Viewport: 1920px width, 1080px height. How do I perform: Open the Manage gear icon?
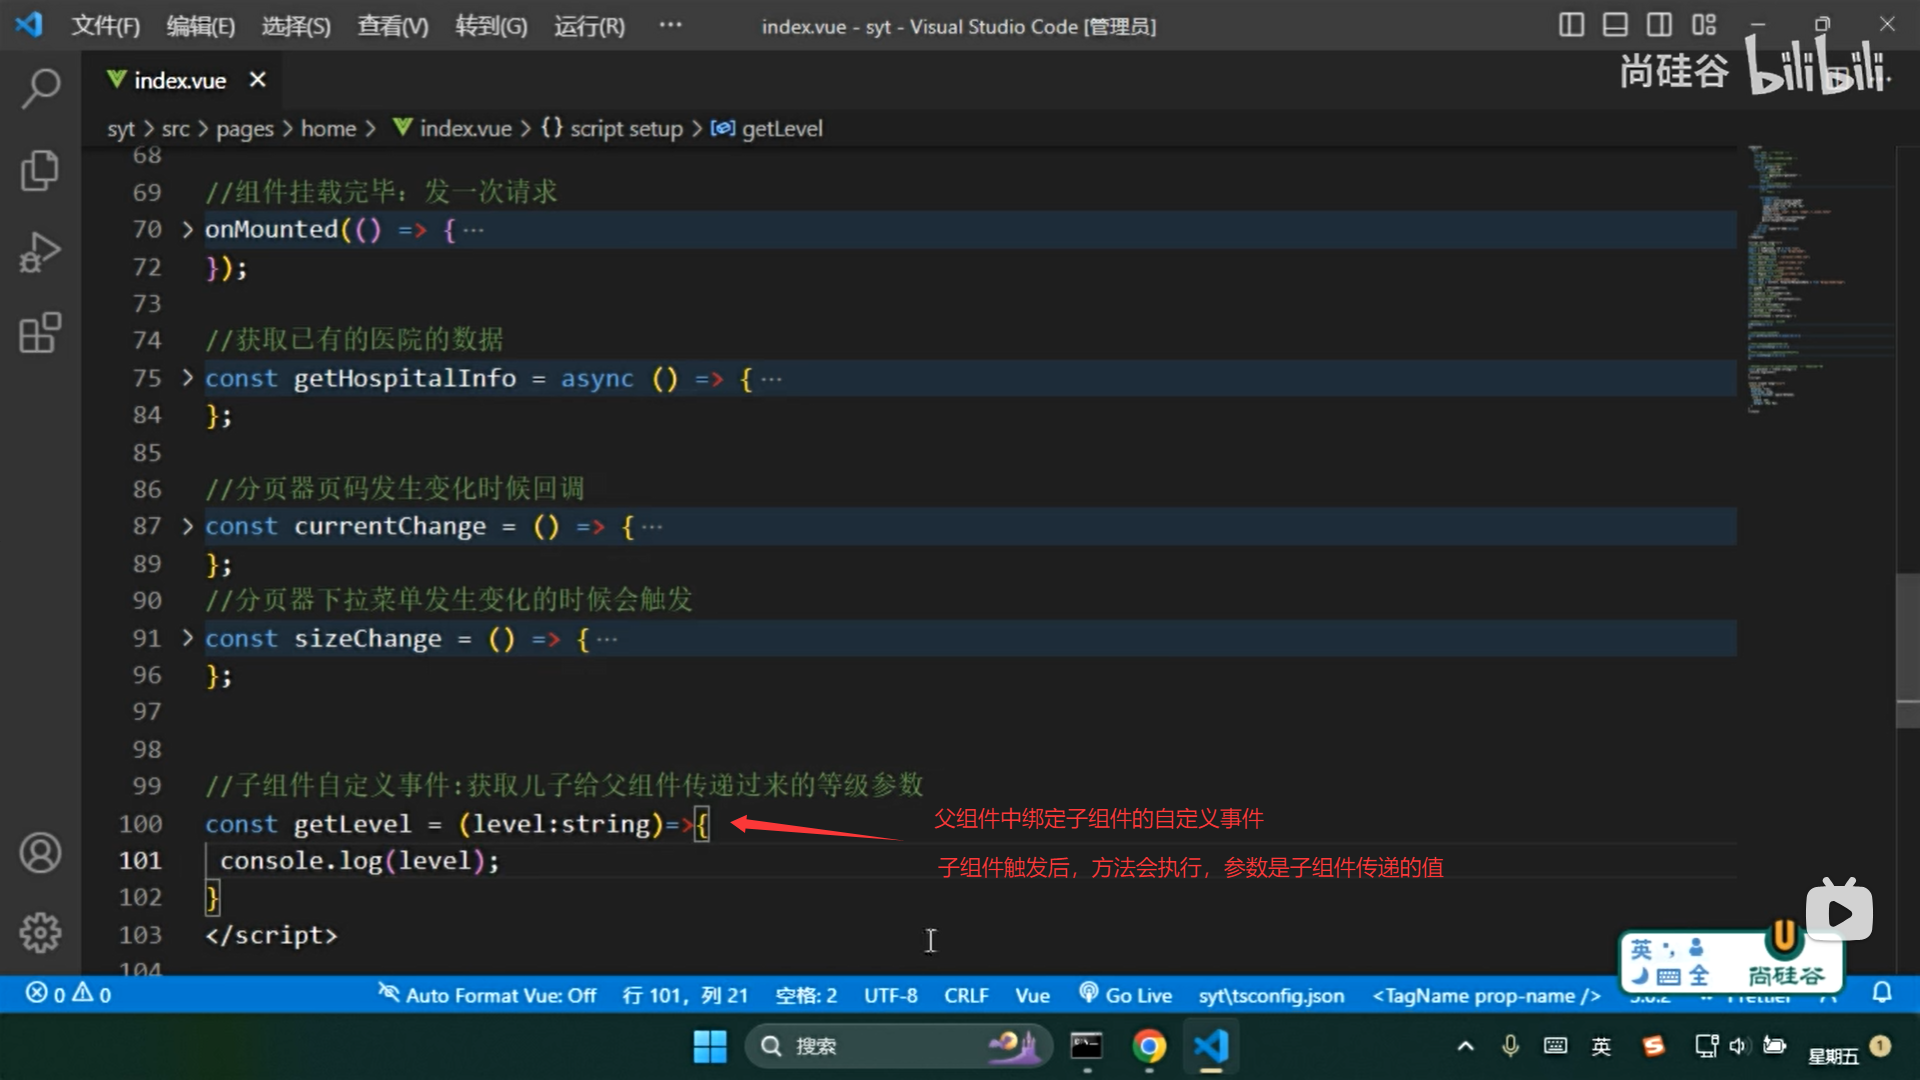click(x=40, y=932)
